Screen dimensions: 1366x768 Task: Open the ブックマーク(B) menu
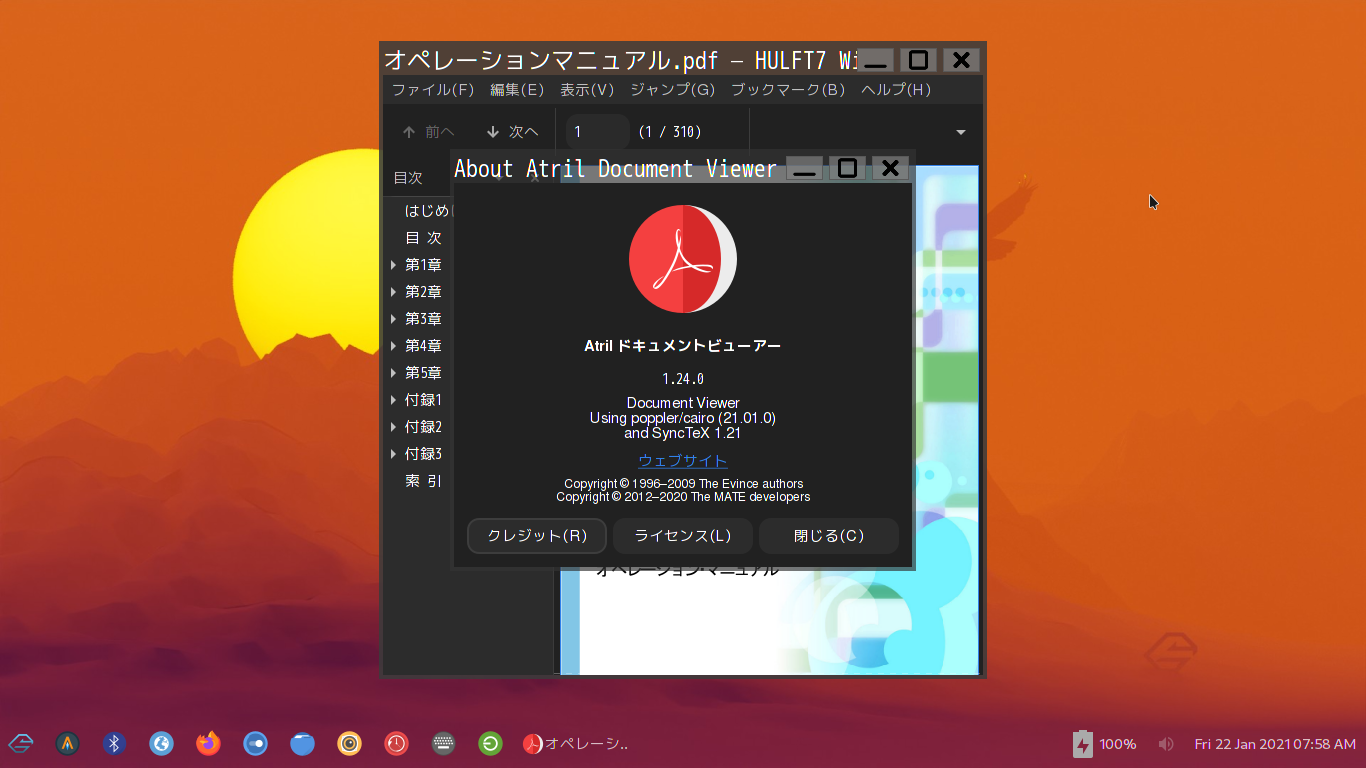click(x=789, y=89)
